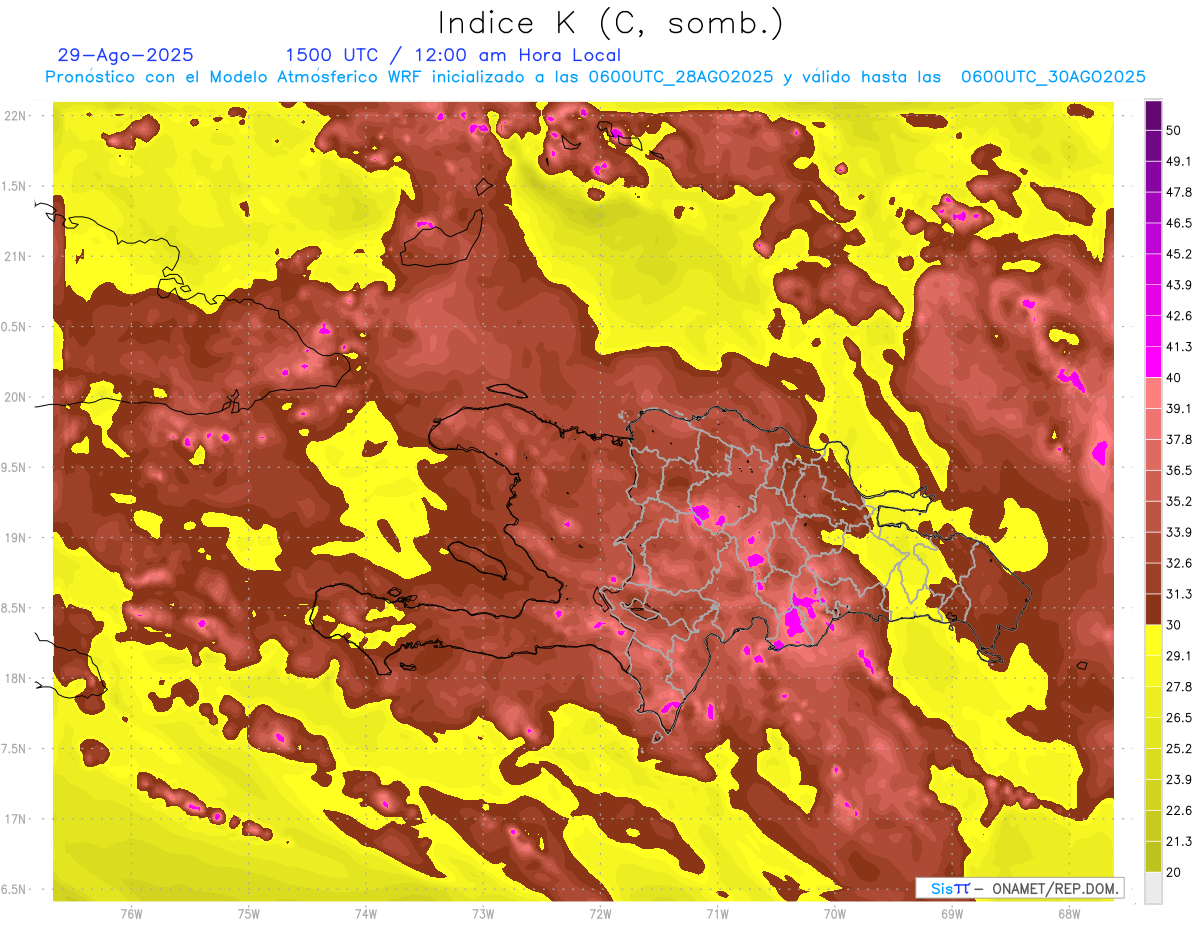Click the "49.1" color scale value

click(x=1178, y=161)
